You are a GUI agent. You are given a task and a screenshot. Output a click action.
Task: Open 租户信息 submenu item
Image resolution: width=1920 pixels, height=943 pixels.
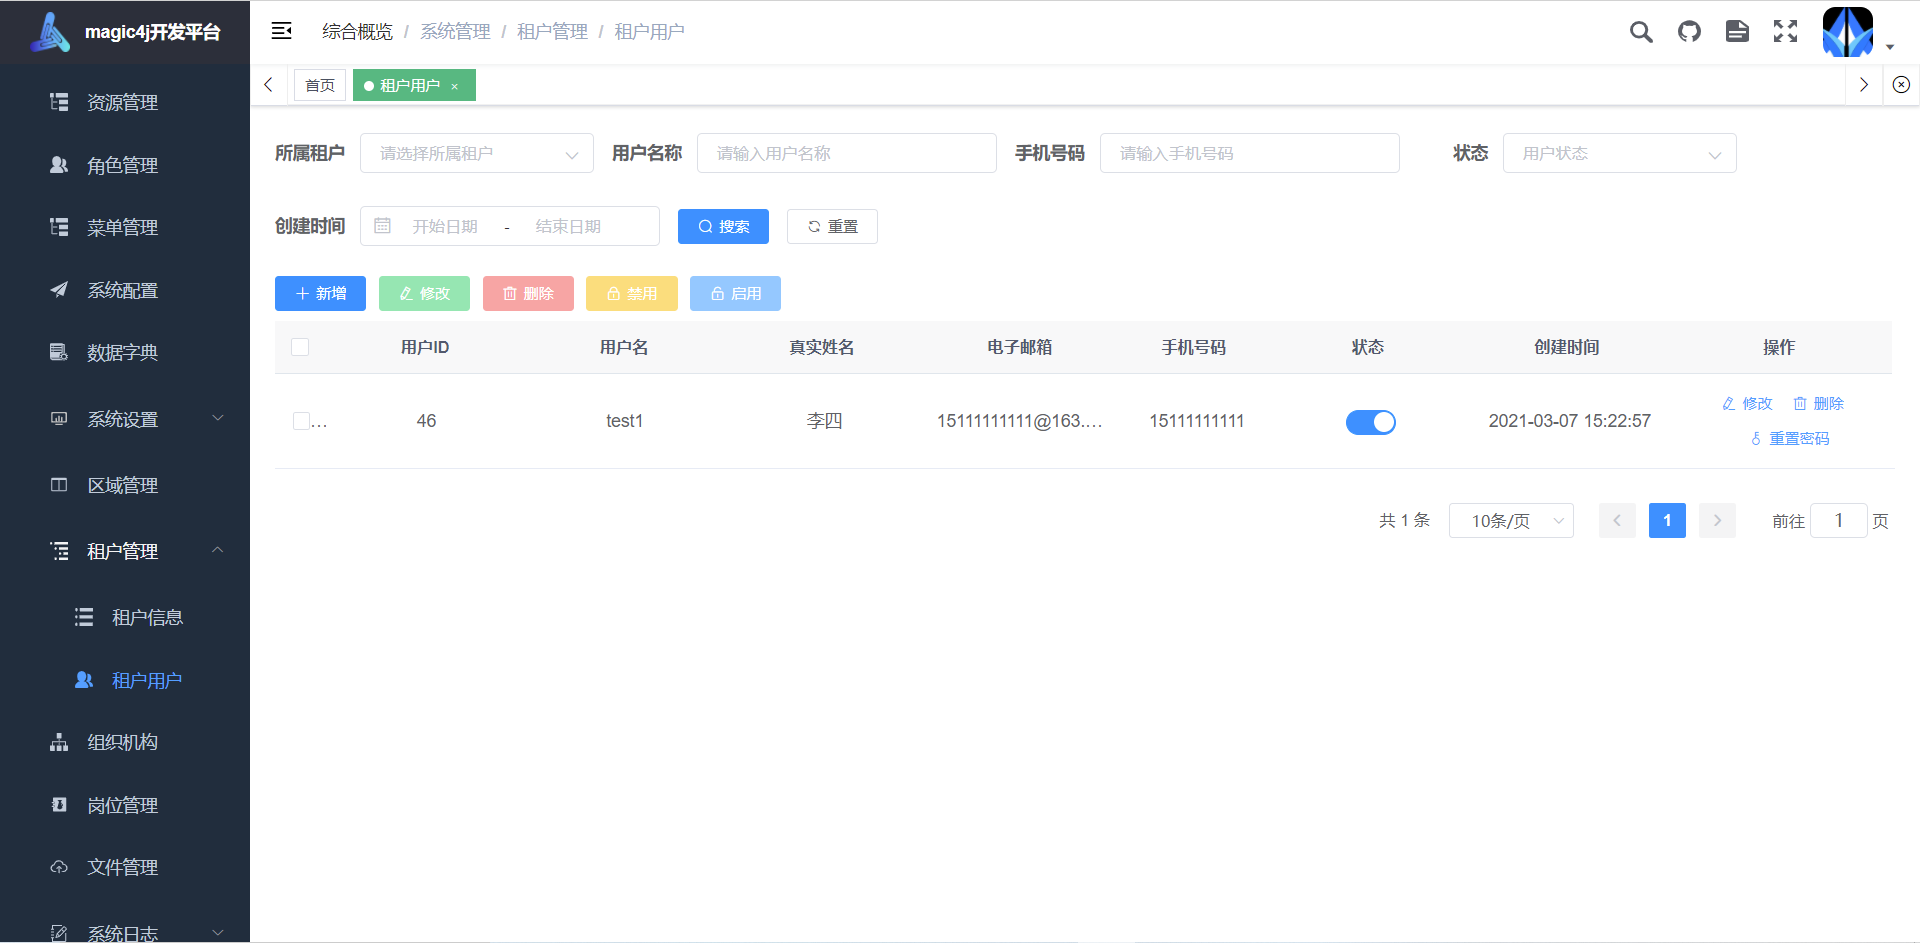point(125,617)
